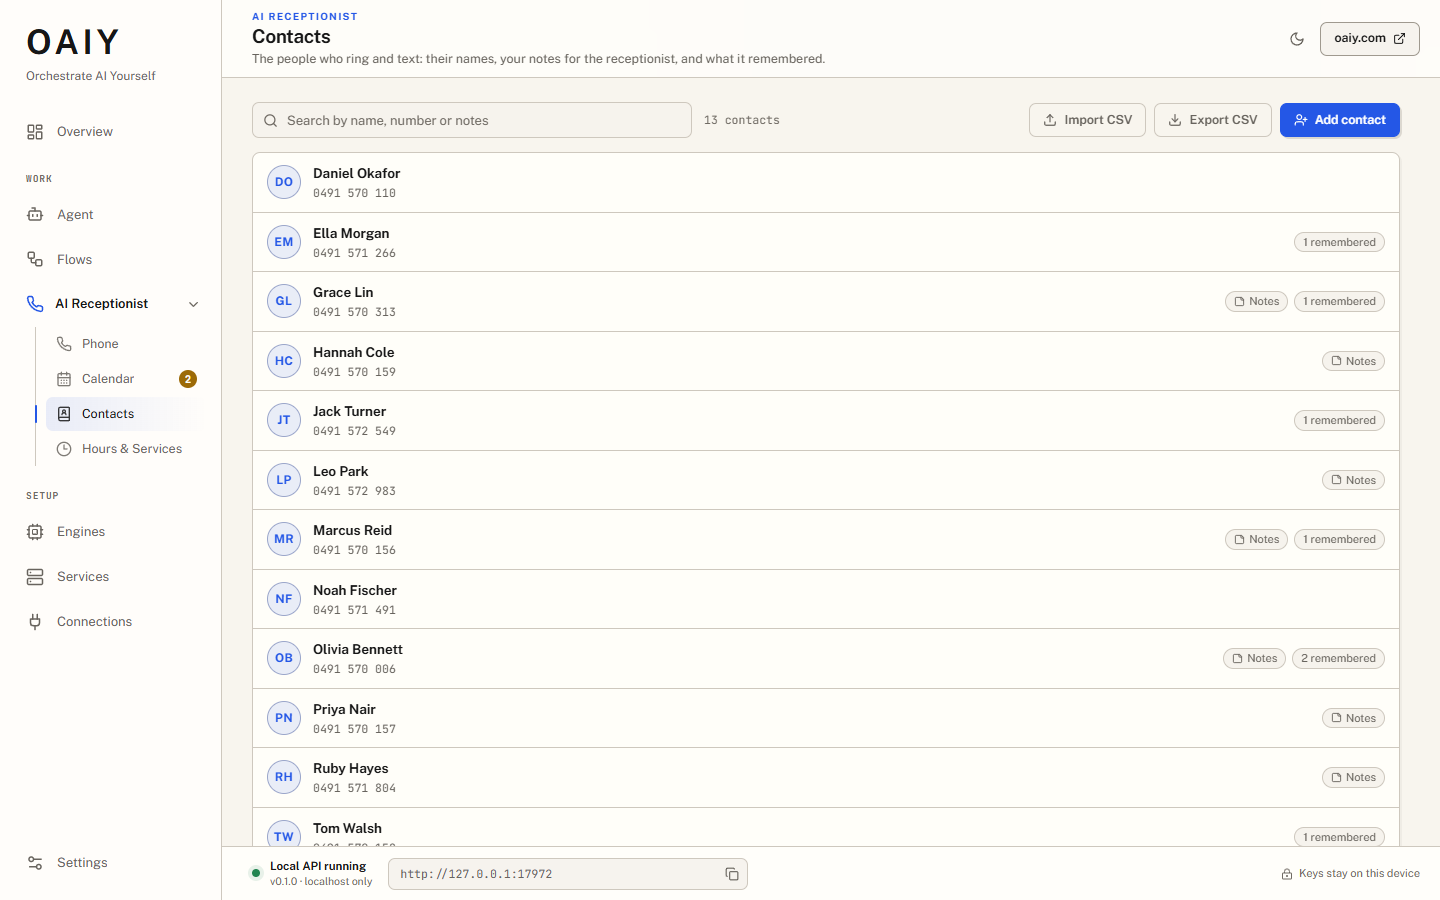Click Ella Morgan's 1 remembered badge
This screenshot has height=900, width=1440.
[x=1339, y=242]
